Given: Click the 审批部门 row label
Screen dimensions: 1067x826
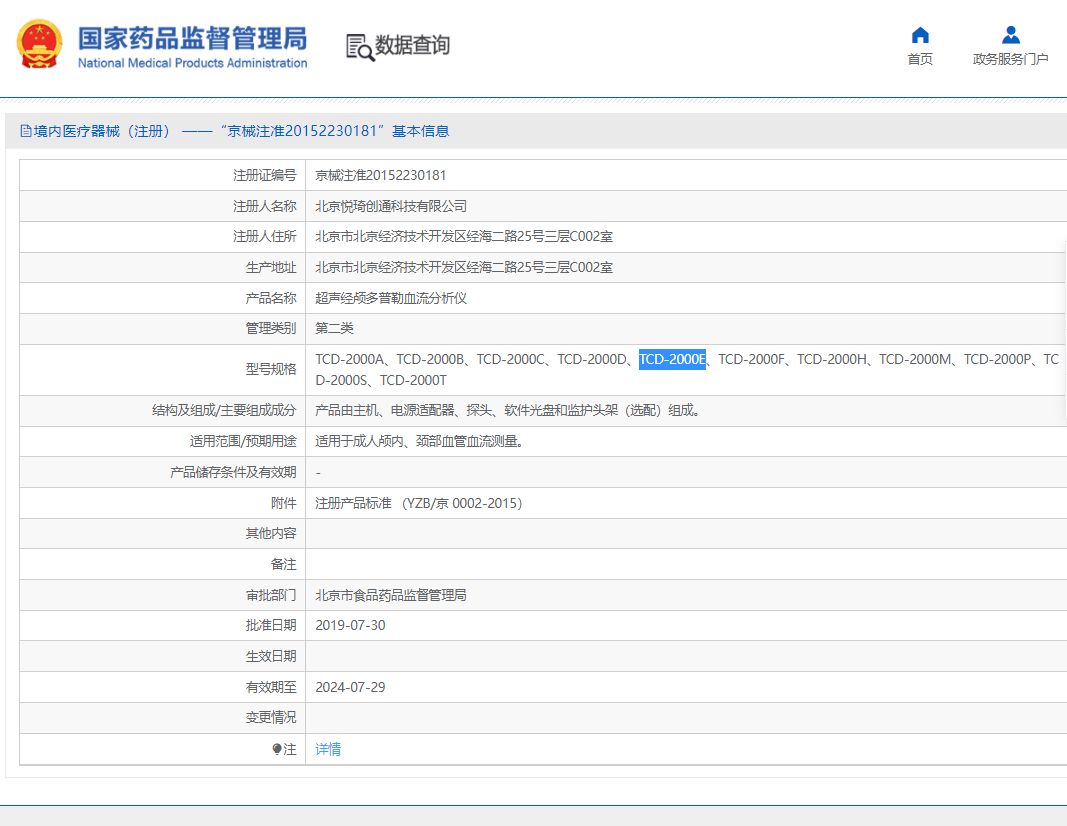Looking at the screenshot, I should coord(271,595).
